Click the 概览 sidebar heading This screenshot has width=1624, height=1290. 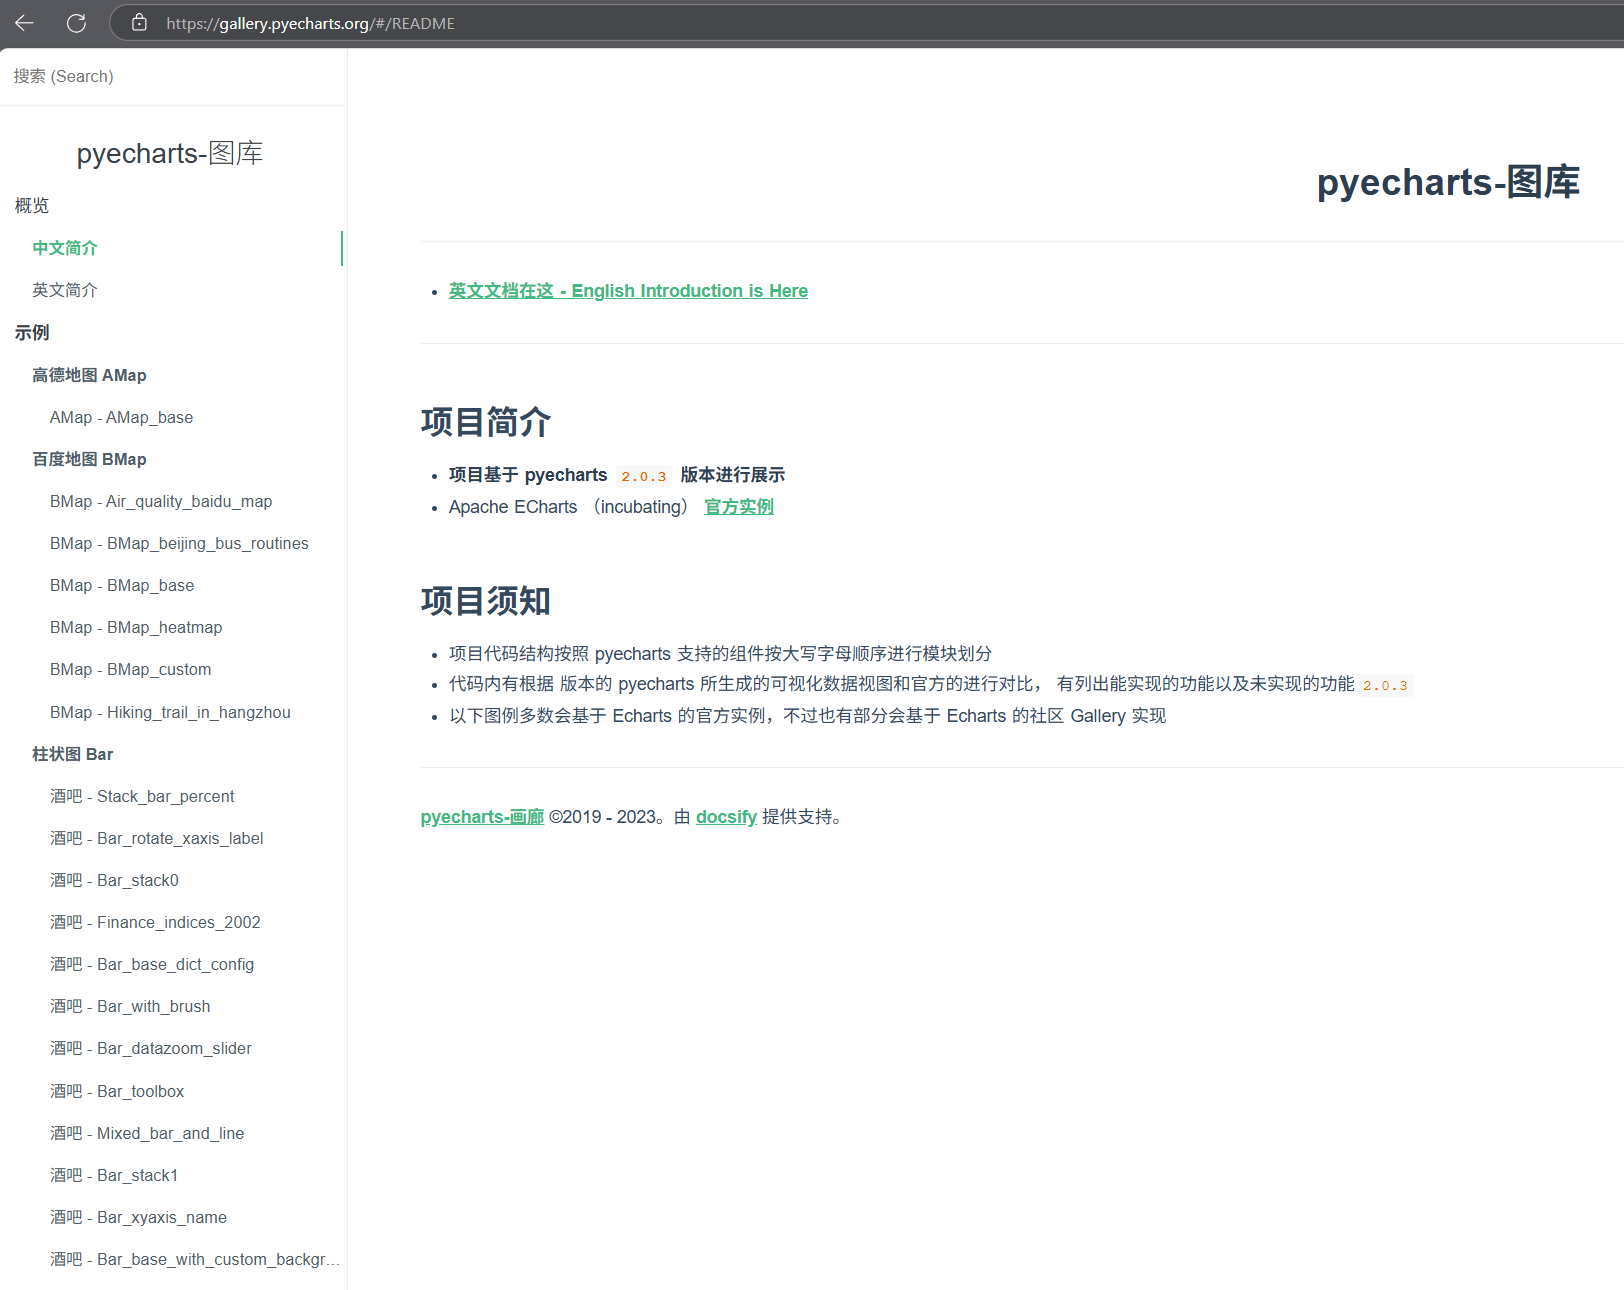coord(32,205)
